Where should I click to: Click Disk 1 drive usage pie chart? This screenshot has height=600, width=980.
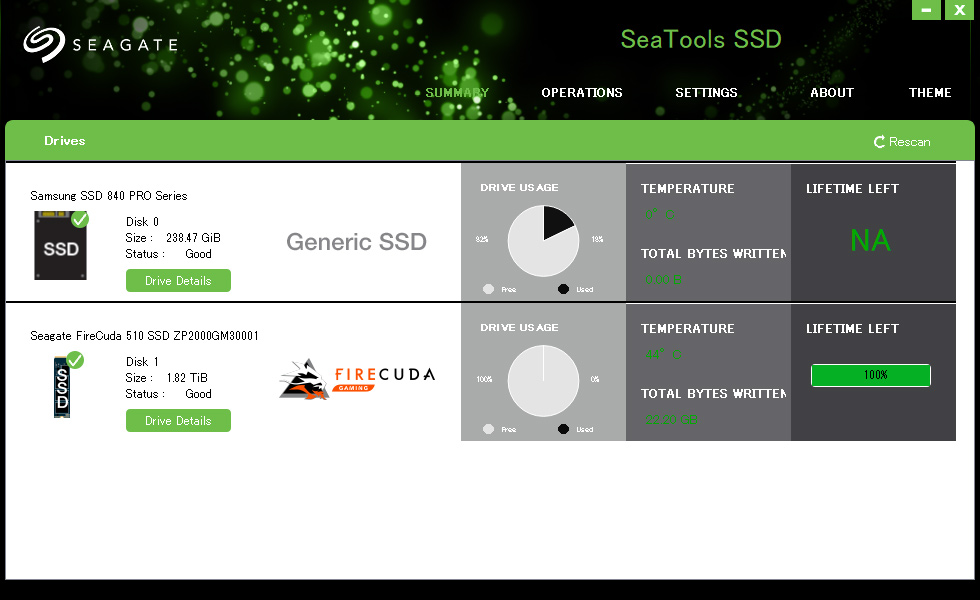[543, 381]
